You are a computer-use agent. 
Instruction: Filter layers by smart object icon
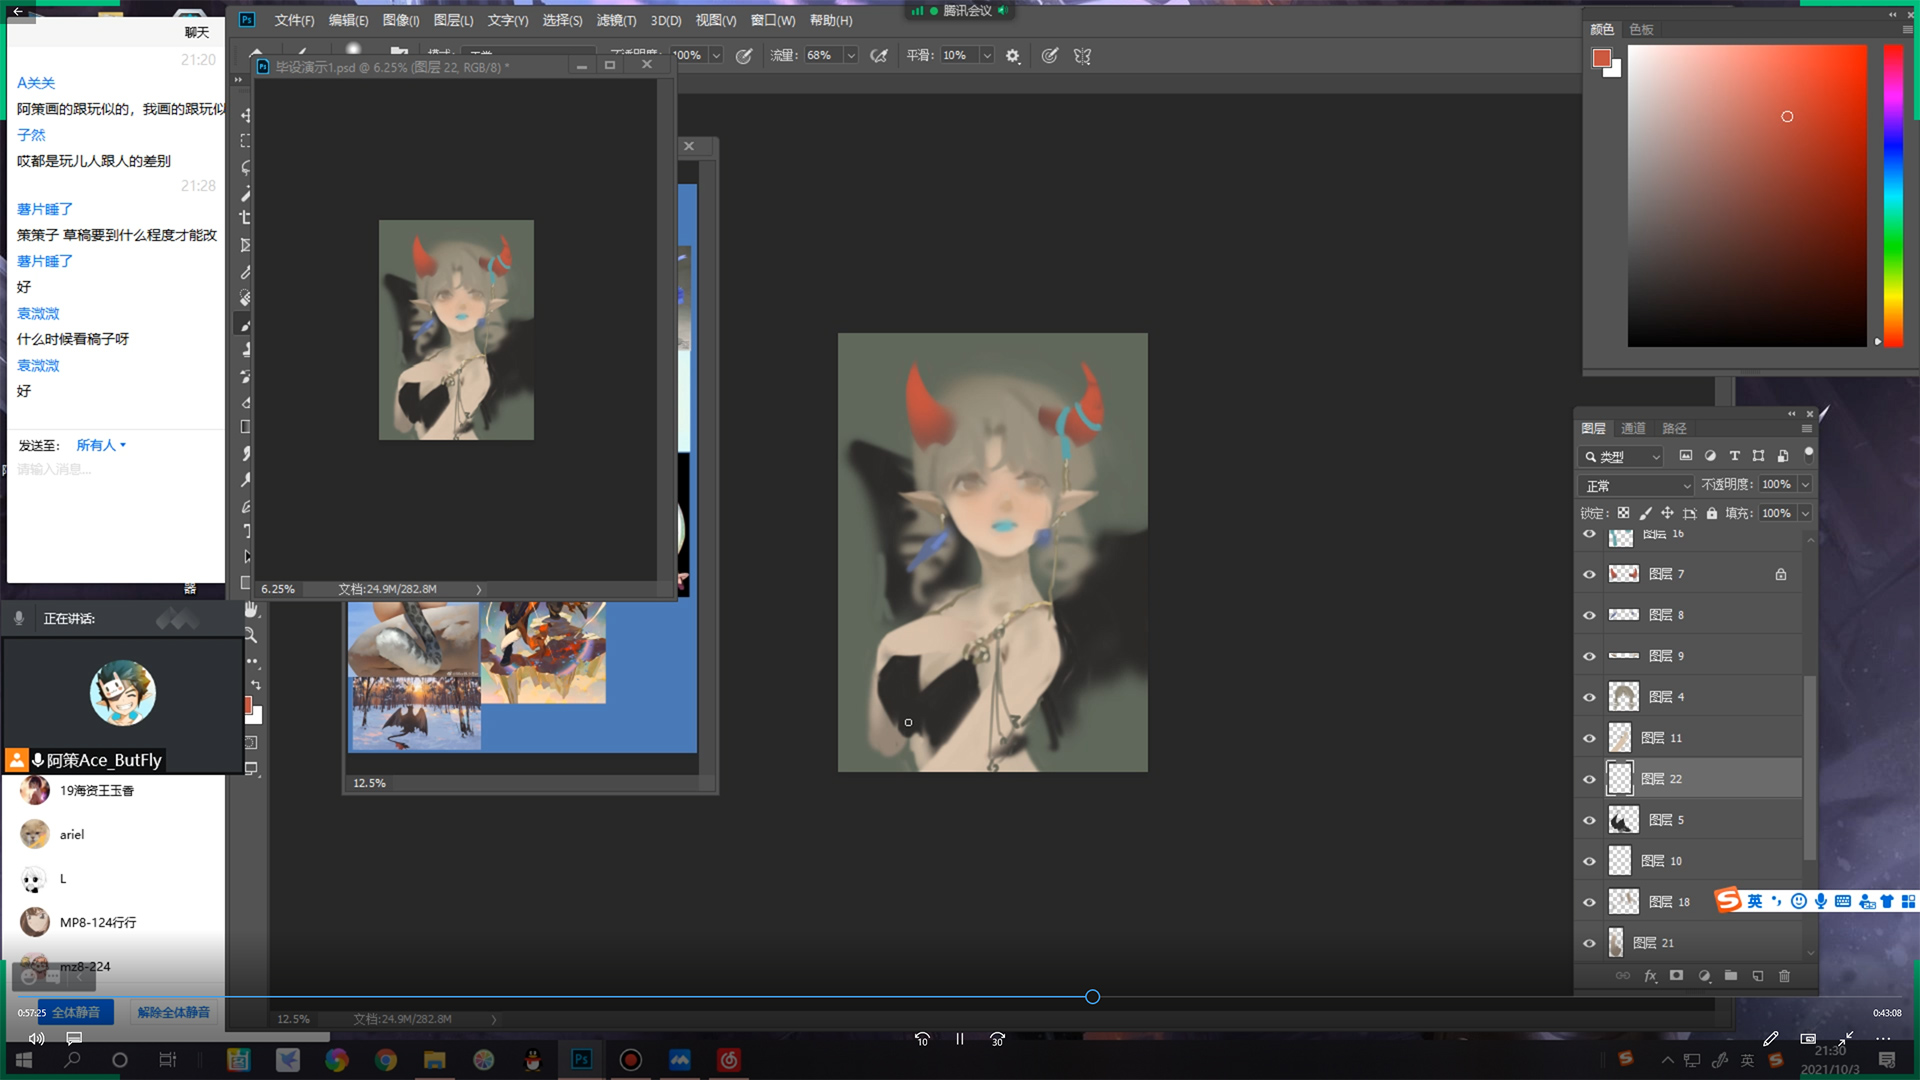coord(1783,456)
